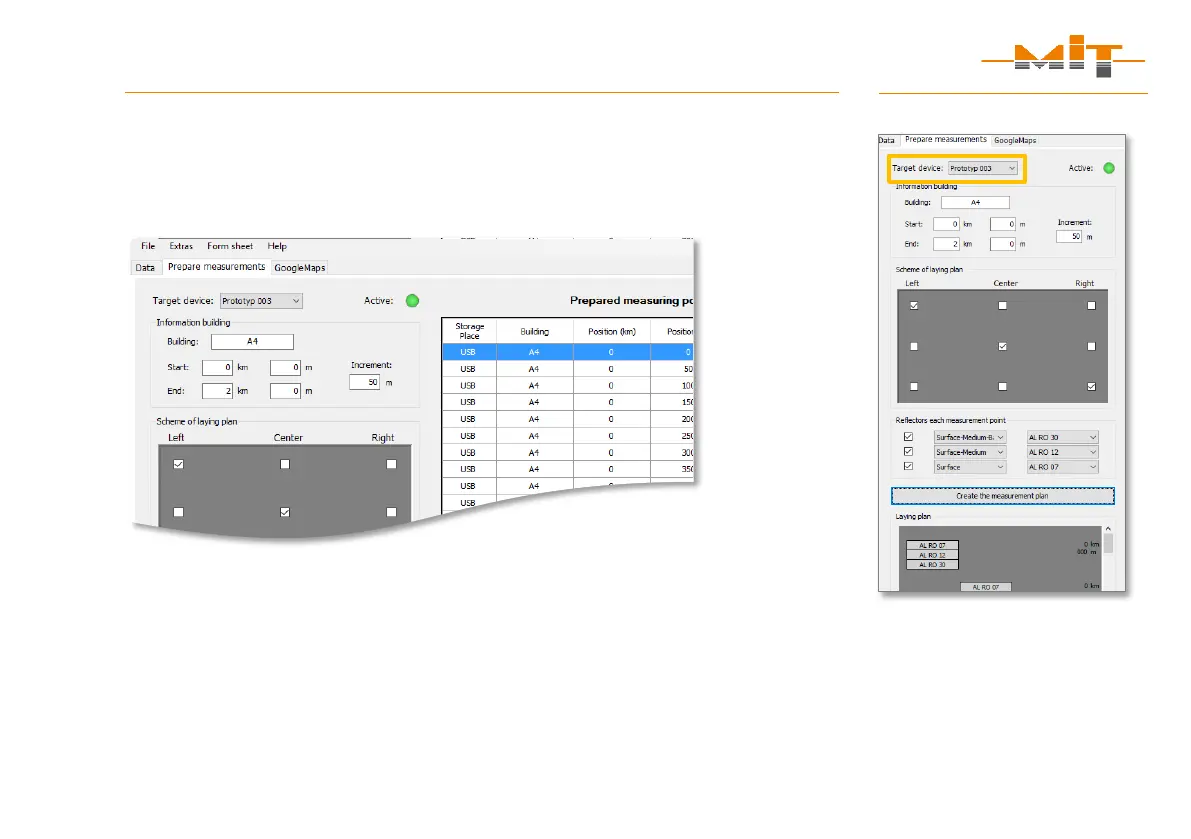The image size is (1191, 839).
Task: Expand the Surface-Medium-B reflector type dropdown
Action: [x=969, y=437]
